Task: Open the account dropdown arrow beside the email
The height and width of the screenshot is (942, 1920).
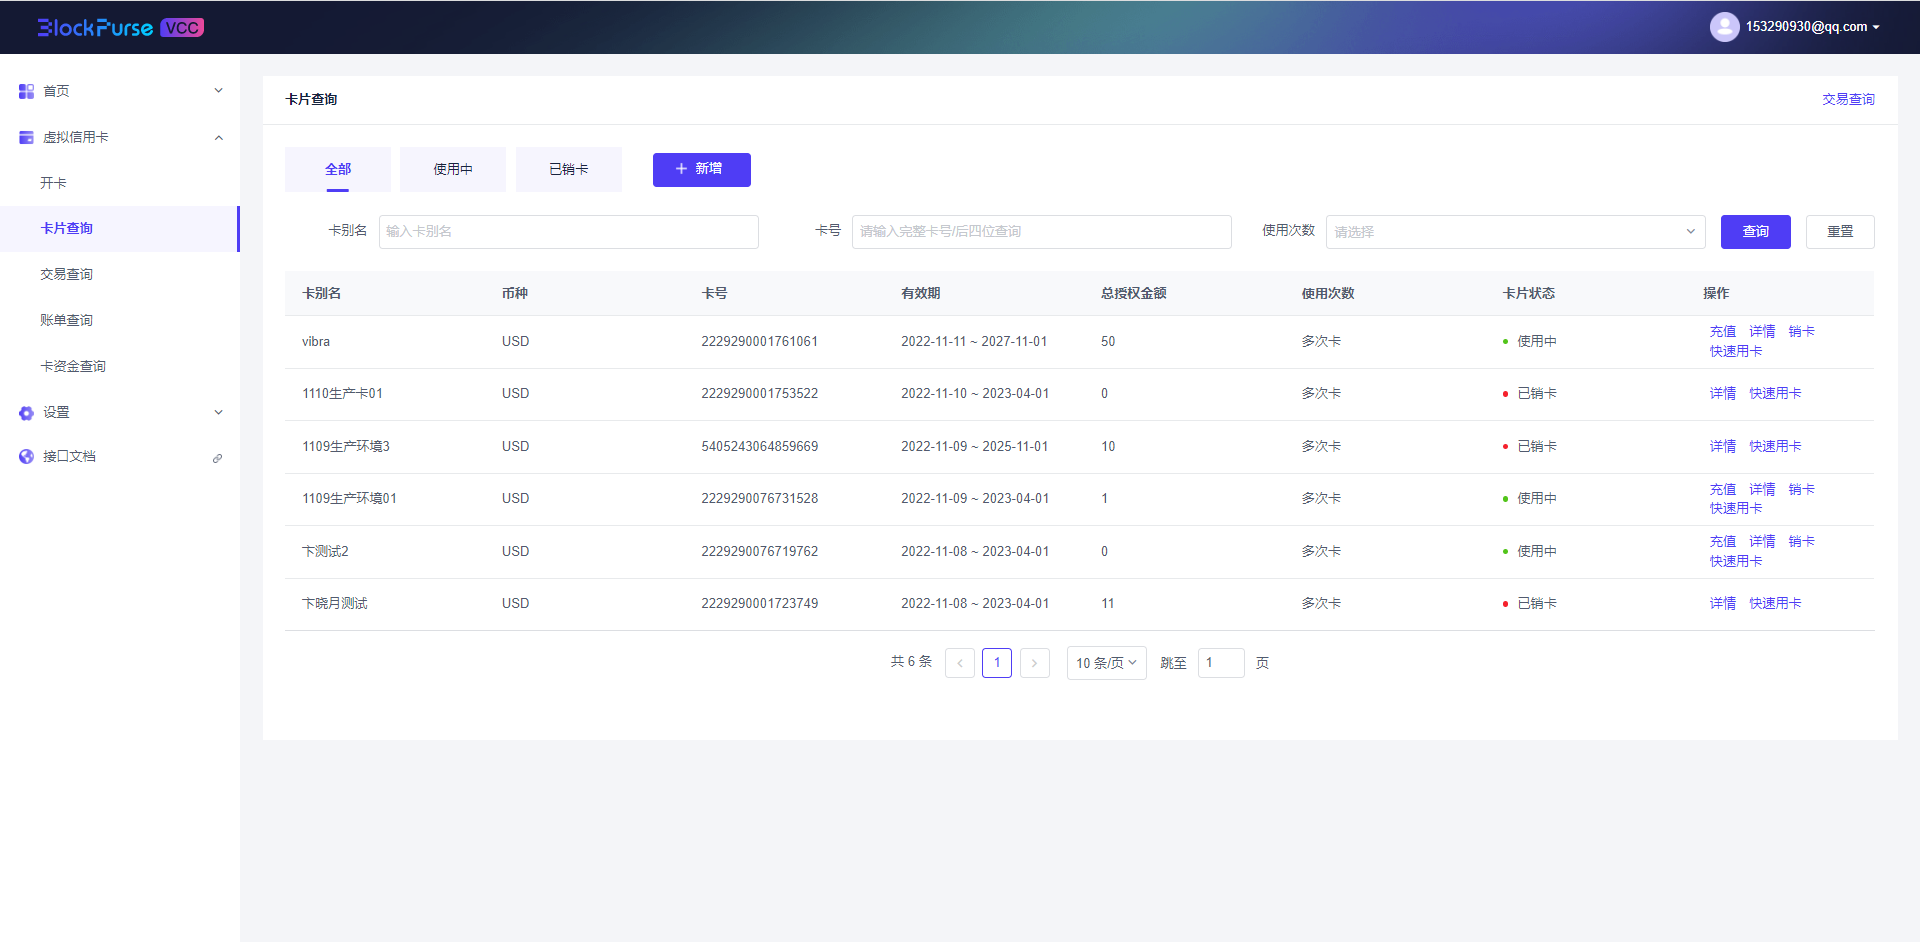Action: 1876,27
